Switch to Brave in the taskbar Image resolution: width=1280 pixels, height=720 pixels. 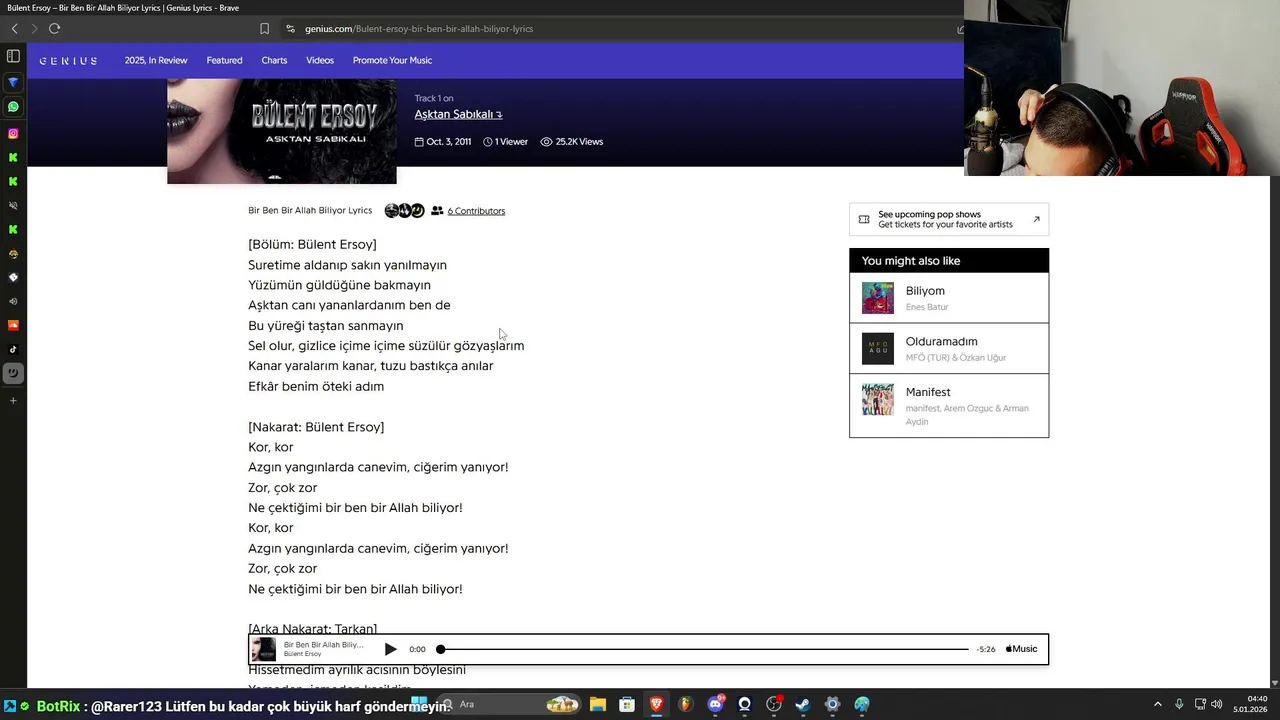pos(656,704)
